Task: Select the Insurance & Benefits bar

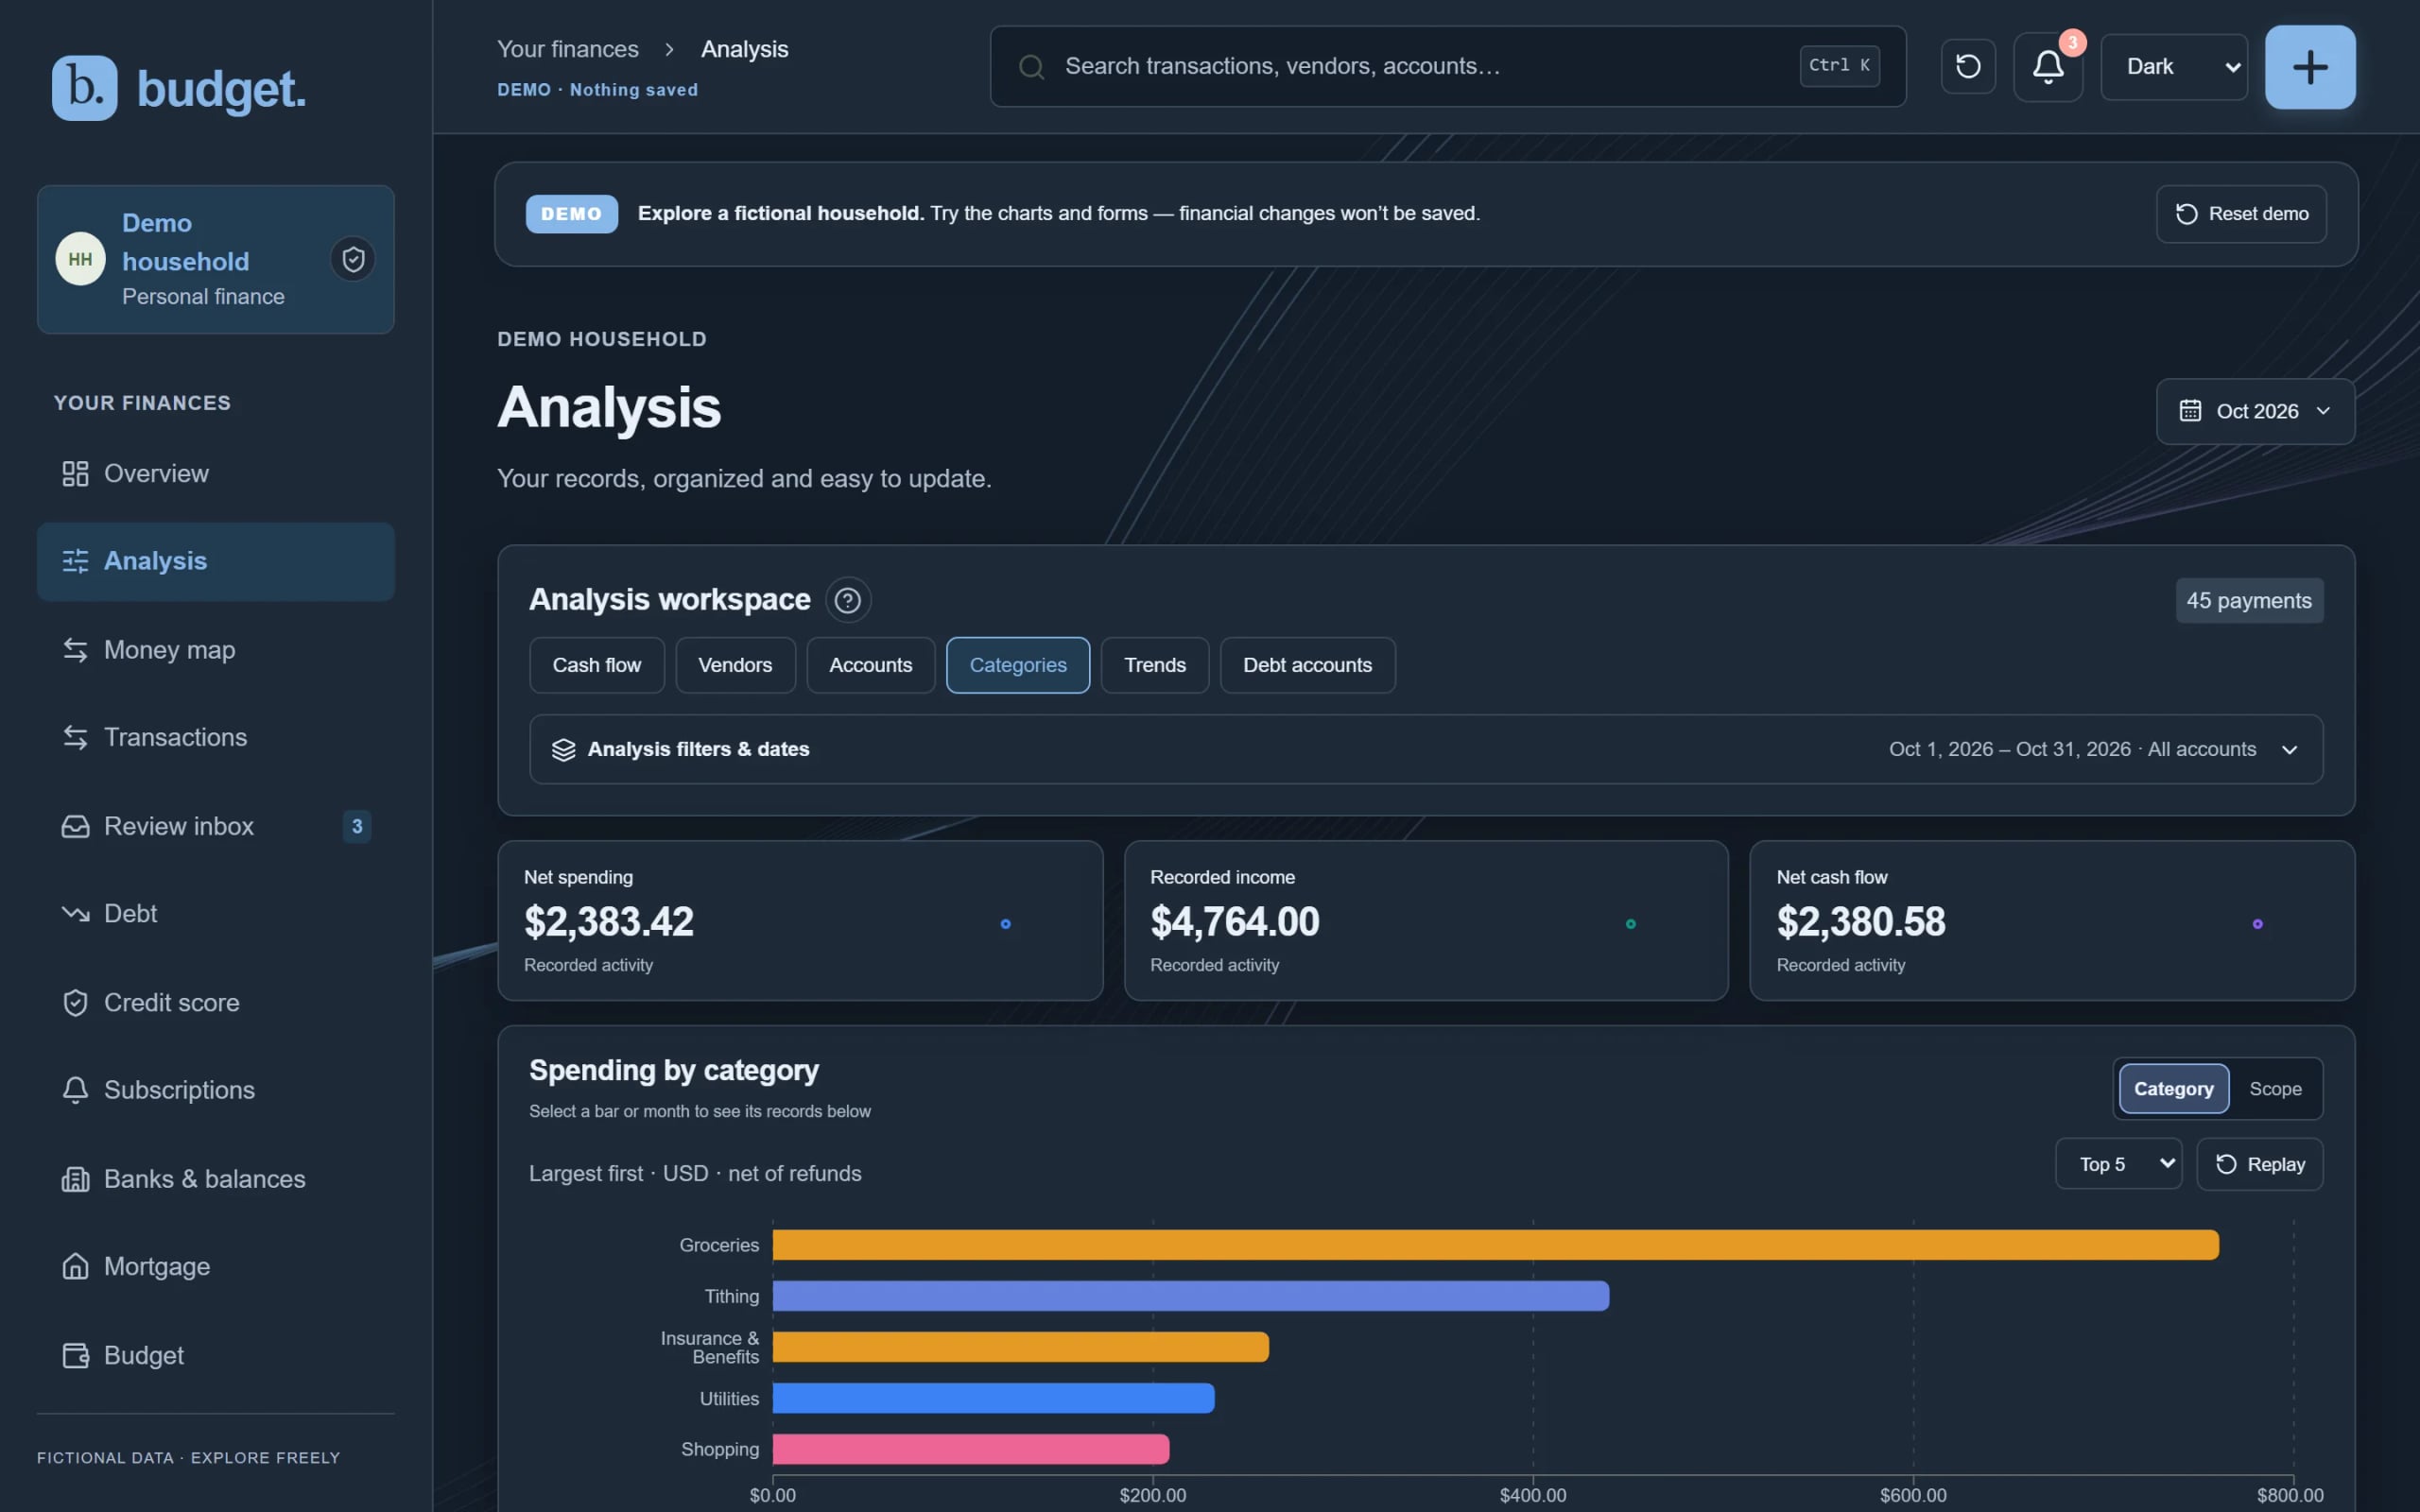Action: tap(1020, 1347)
